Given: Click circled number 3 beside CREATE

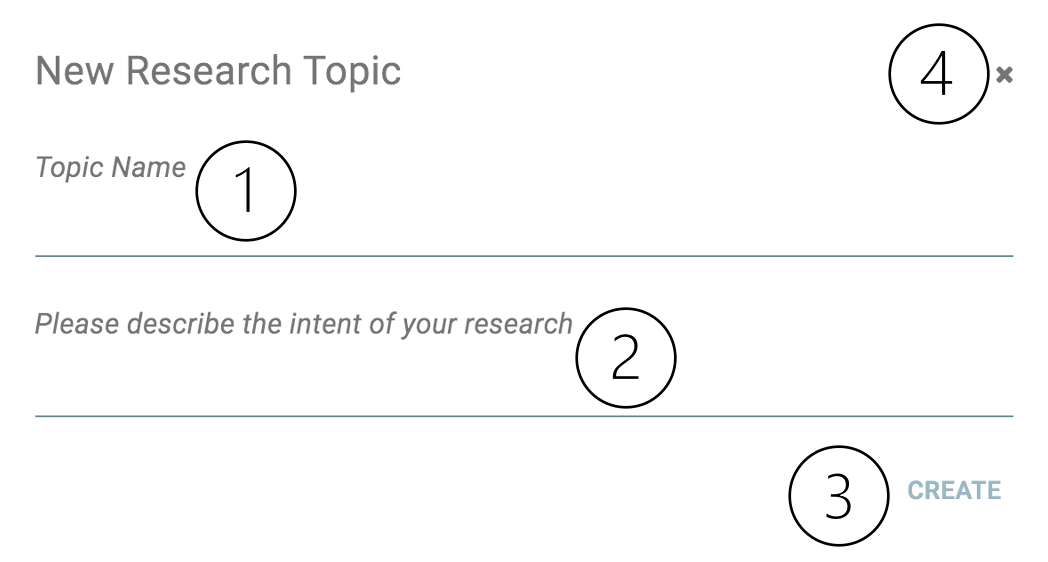Looking at the screenshot, I should (x=838, y=495).
